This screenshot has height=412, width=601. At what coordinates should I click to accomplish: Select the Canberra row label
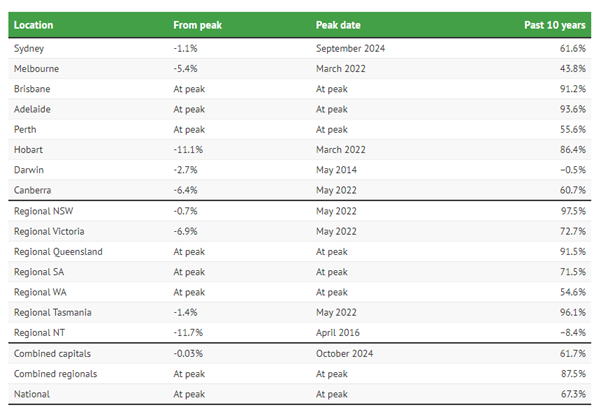32,190
